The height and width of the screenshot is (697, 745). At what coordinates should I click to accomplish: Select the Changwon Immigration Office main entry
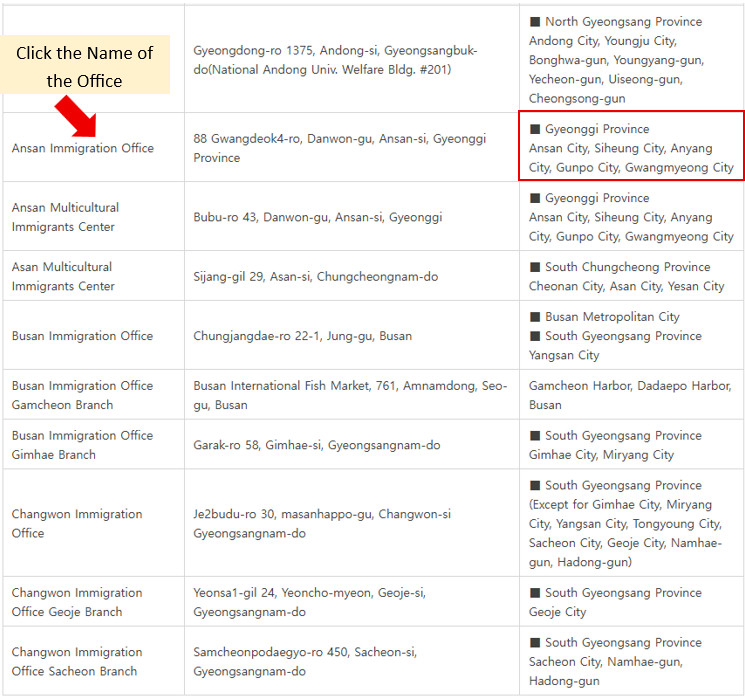[x=77, y=523]
